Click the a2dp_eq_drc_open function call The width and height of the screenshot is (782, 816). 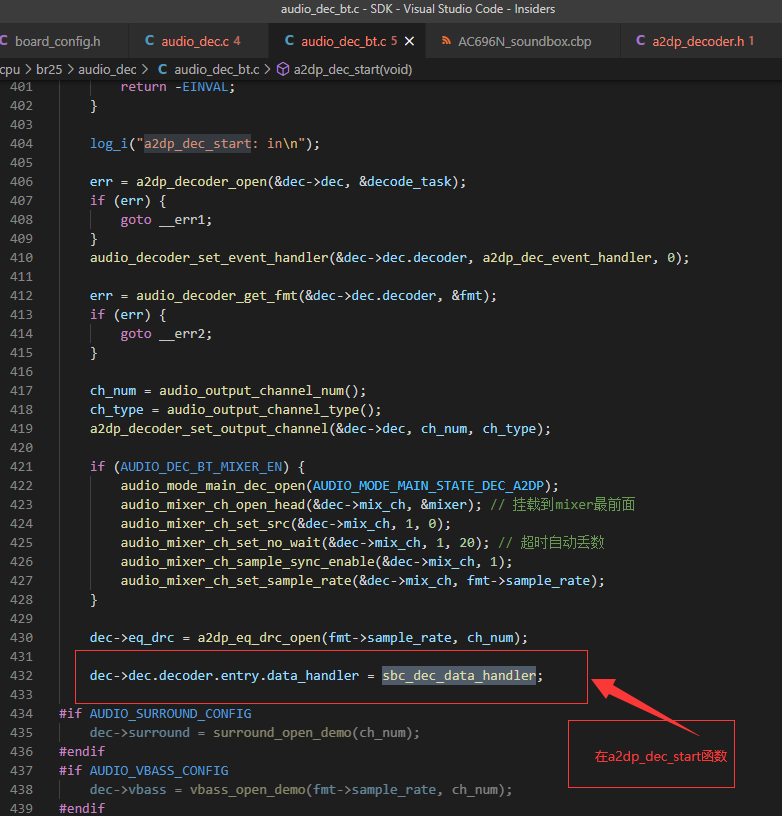pos(259,638)
